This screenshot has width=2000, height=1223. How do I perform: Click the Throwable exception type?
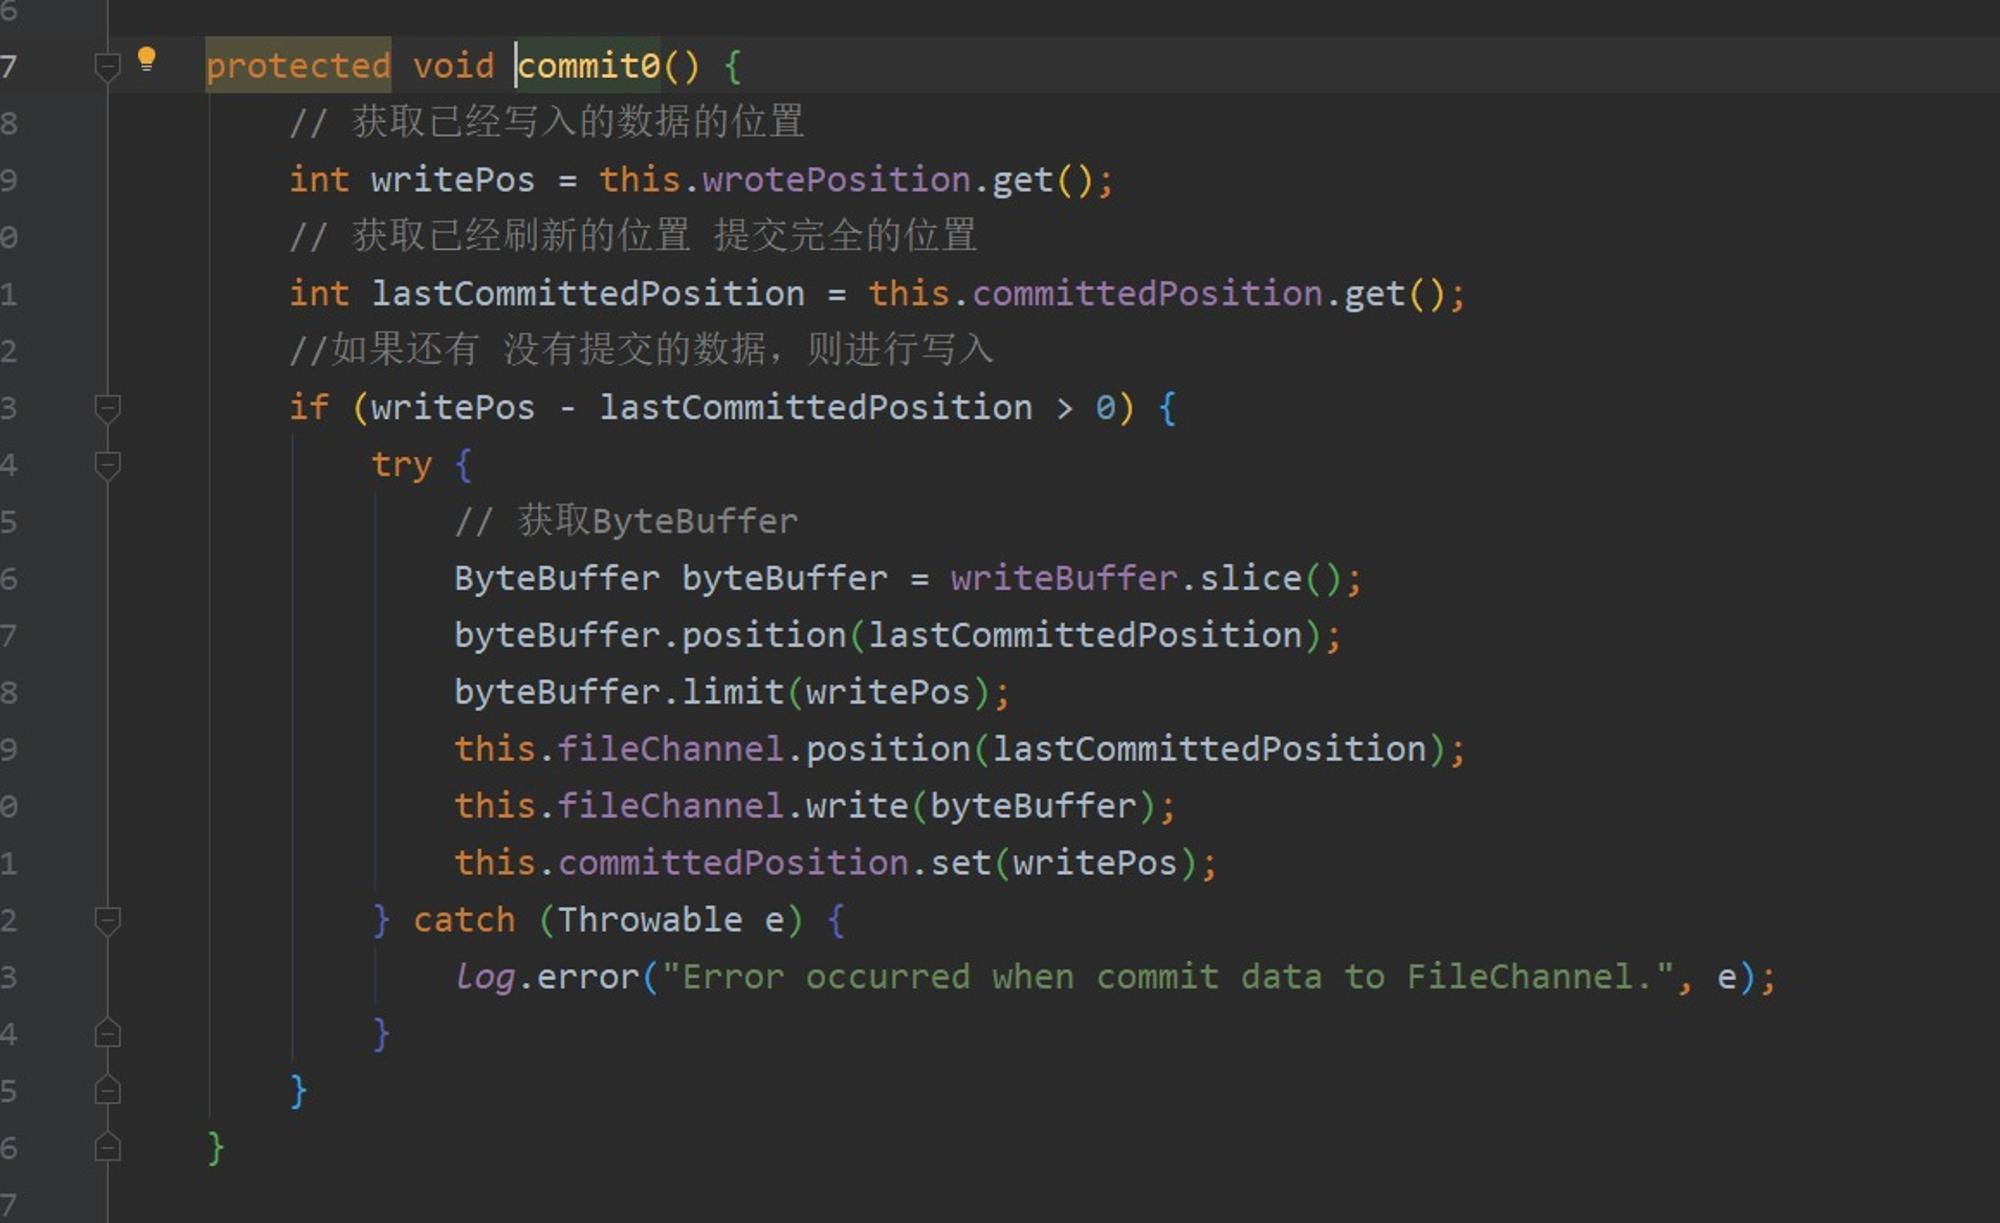(x=650, y=920)
